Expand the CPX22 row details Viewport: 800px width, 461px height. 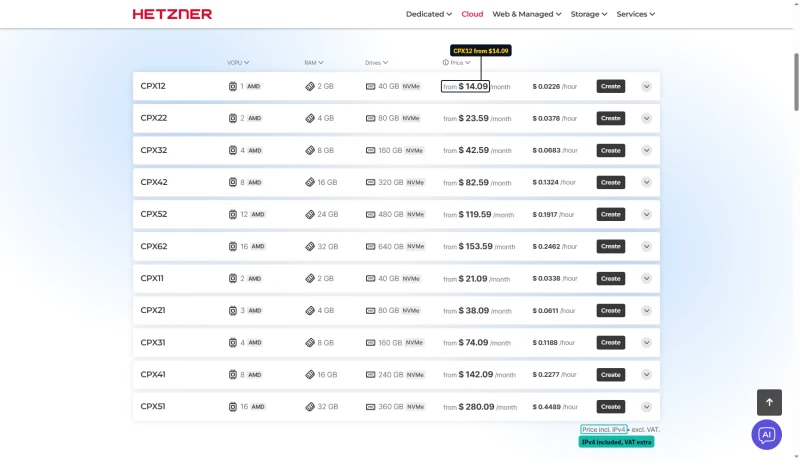[x=646, y=118]
